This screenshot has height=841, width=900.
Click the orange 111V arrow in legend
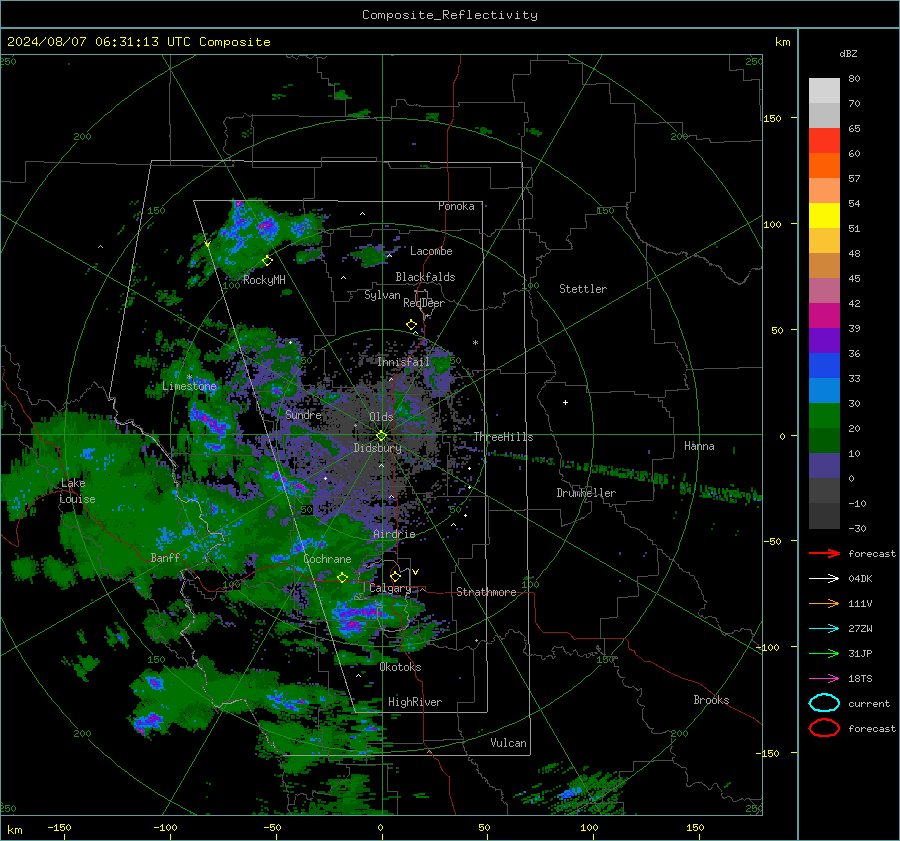(x=824, y=603)
